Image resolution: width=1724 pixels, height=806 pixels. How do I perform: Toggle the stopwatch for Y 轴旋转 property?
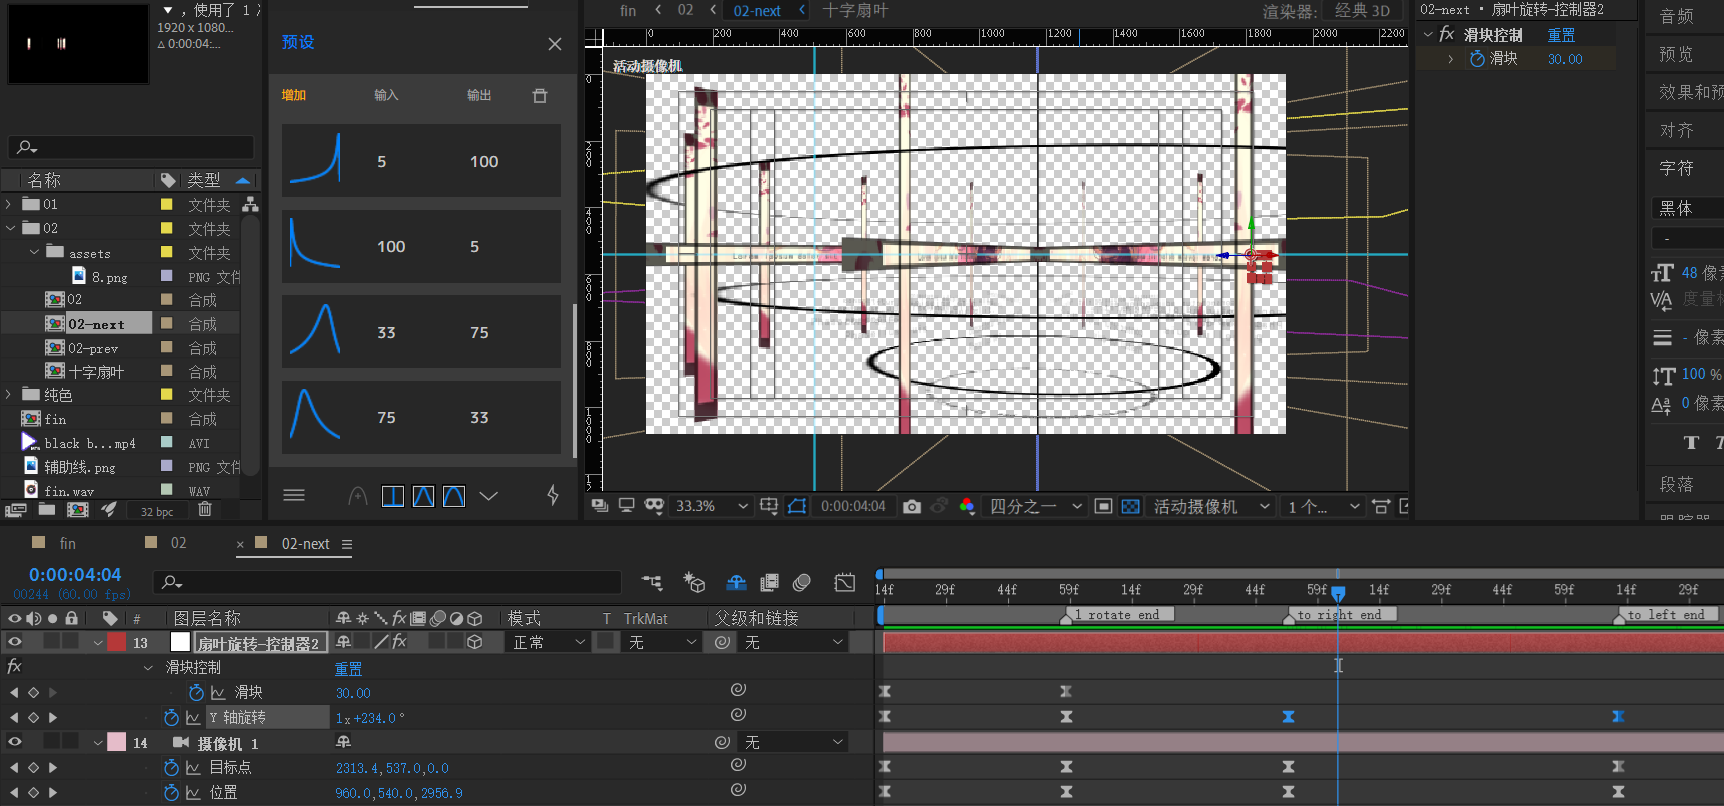(x=171, y=717)
